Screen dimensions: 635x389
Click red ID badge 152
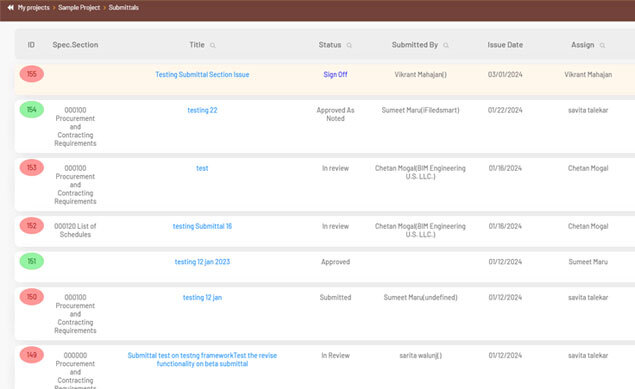pos(32,225)
